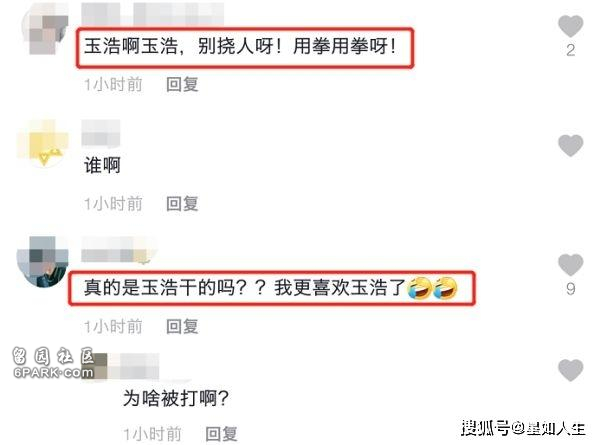
Task: Click the highlighted comment '玉浩啊玉浩，别挠人呀！用拳用拳呀！'
Action: (x=245, y=48)
